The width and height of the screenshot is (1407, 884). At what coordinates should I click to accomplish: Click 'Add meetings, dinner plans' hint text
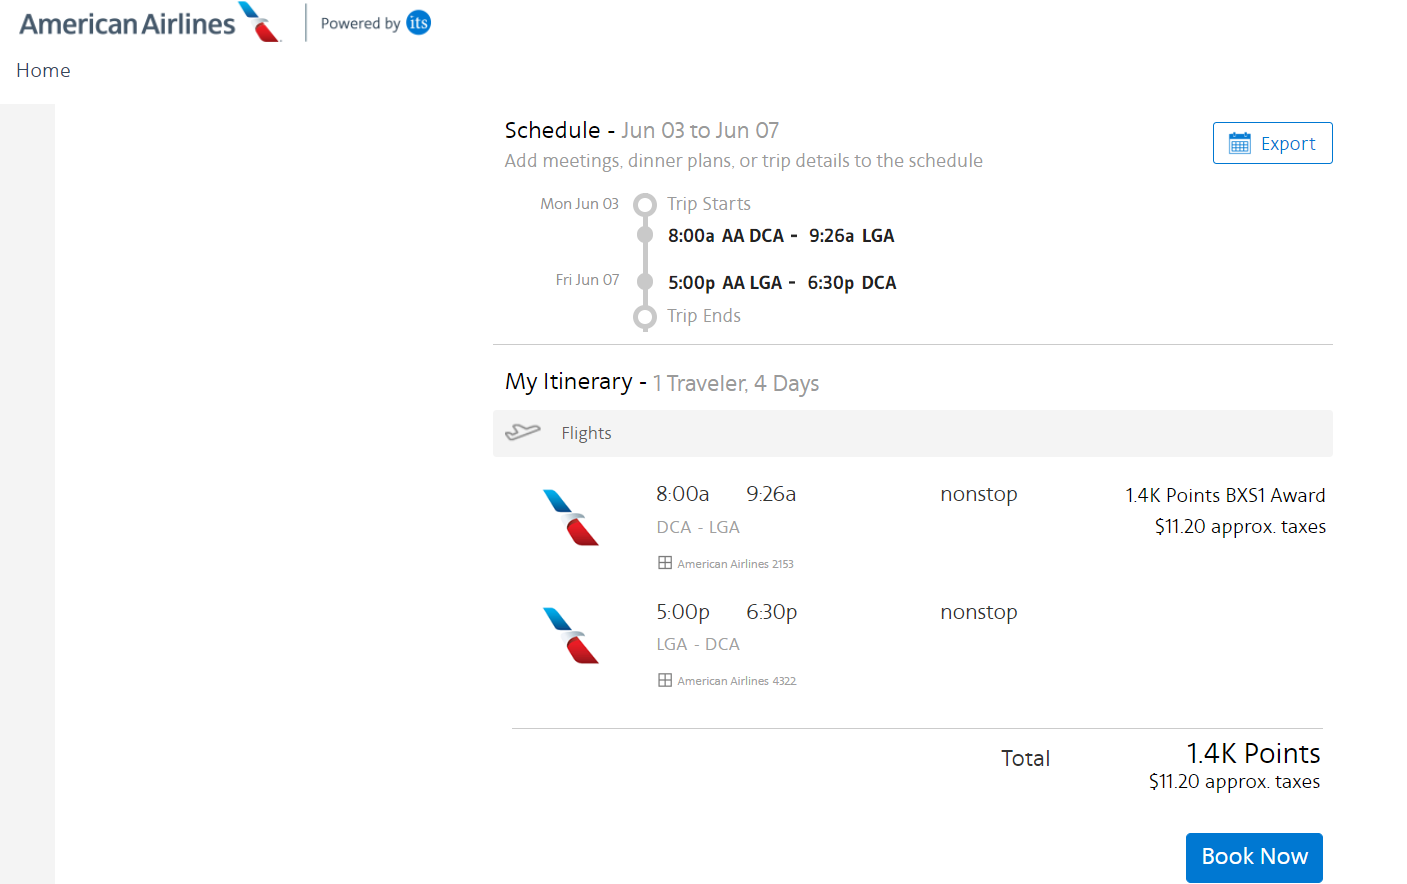(x=743, y=161)
